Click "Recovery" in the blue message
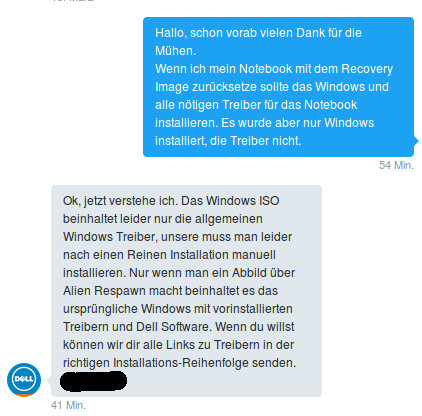Image resolution: width=422 pixels, height=416 pixels. 367,69
